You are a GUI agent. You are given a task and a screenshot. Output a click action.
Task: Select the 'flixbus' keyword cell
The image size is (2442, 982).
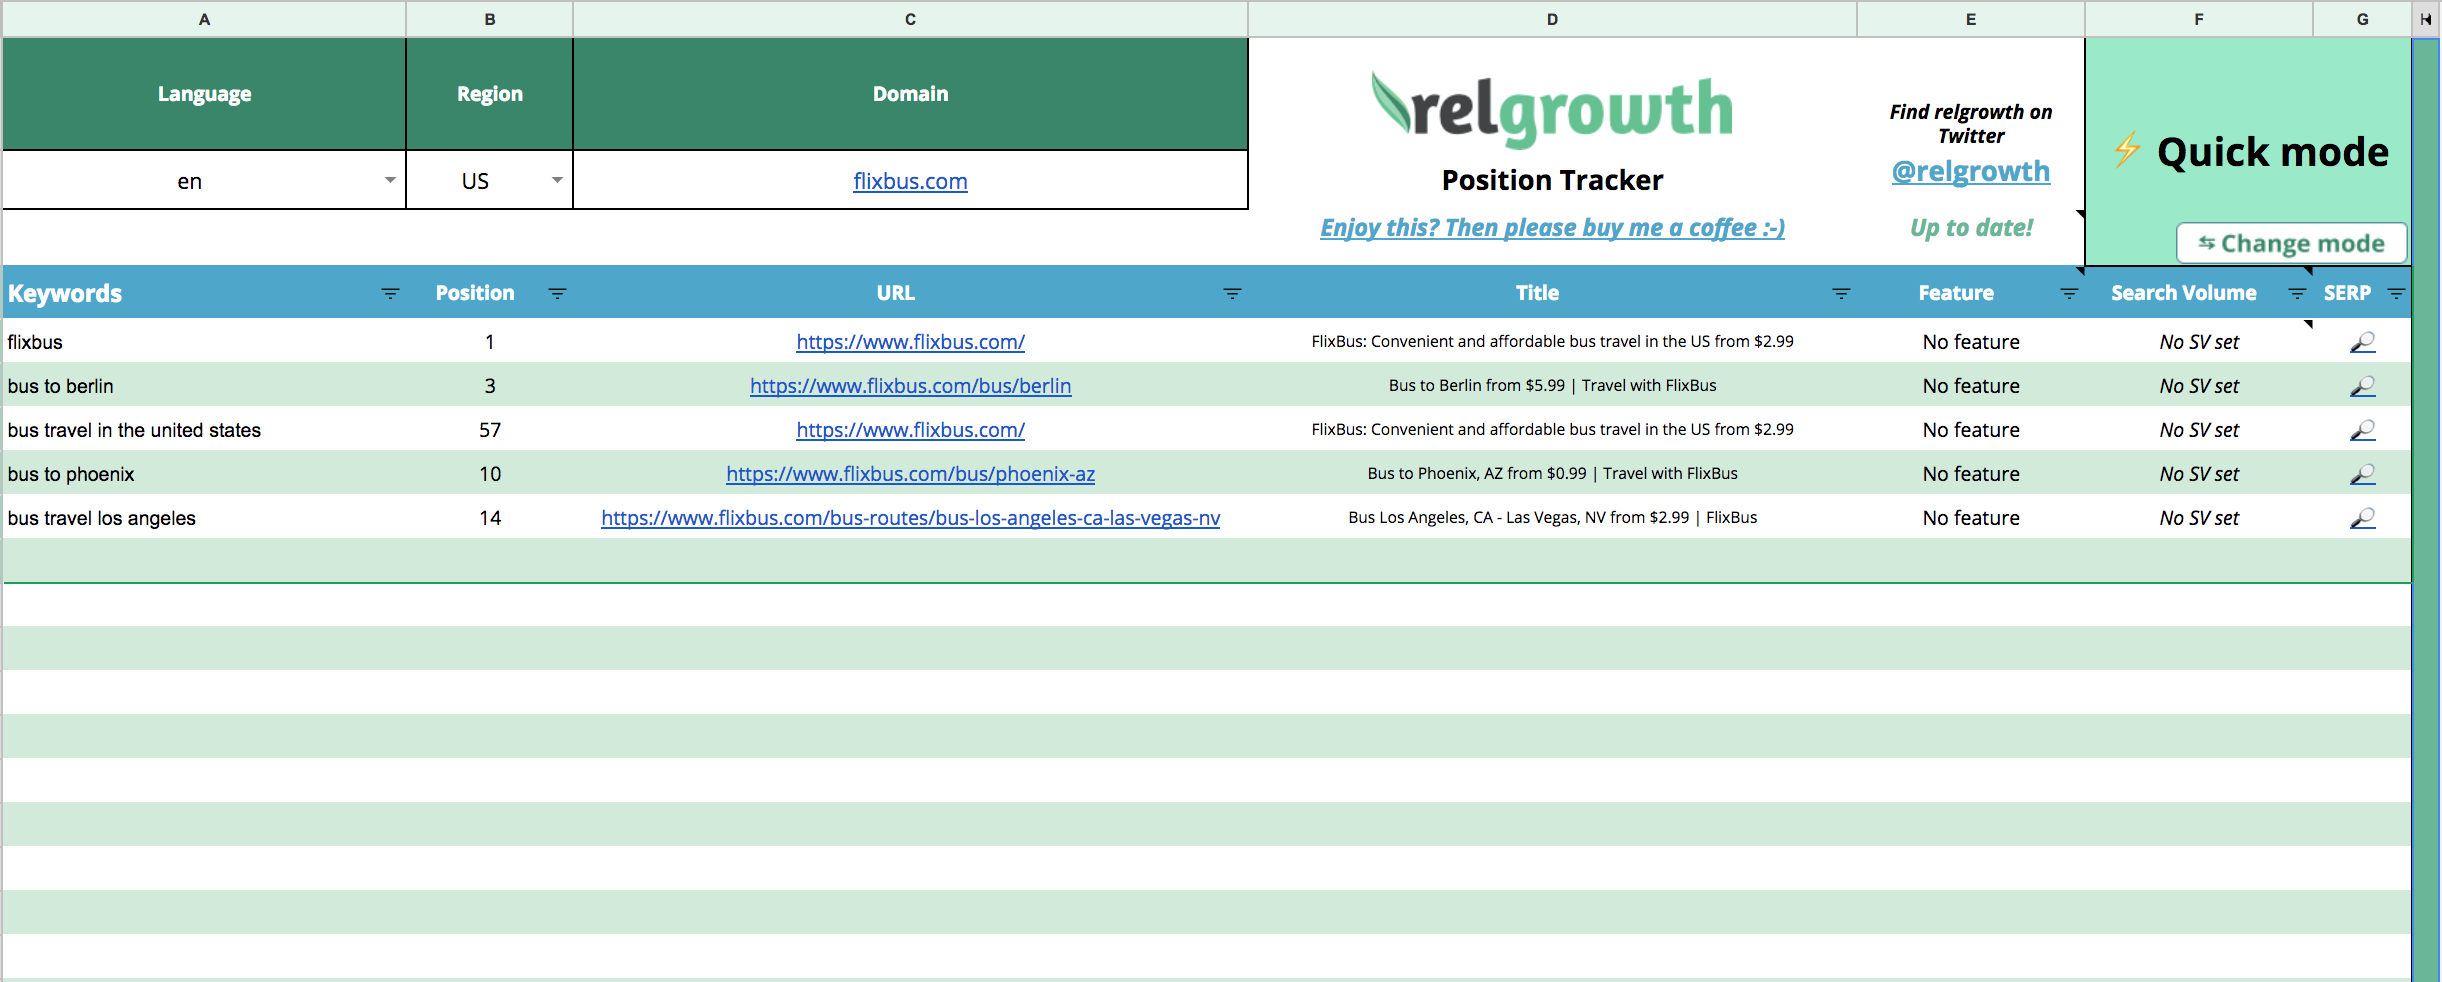(204, 342)
